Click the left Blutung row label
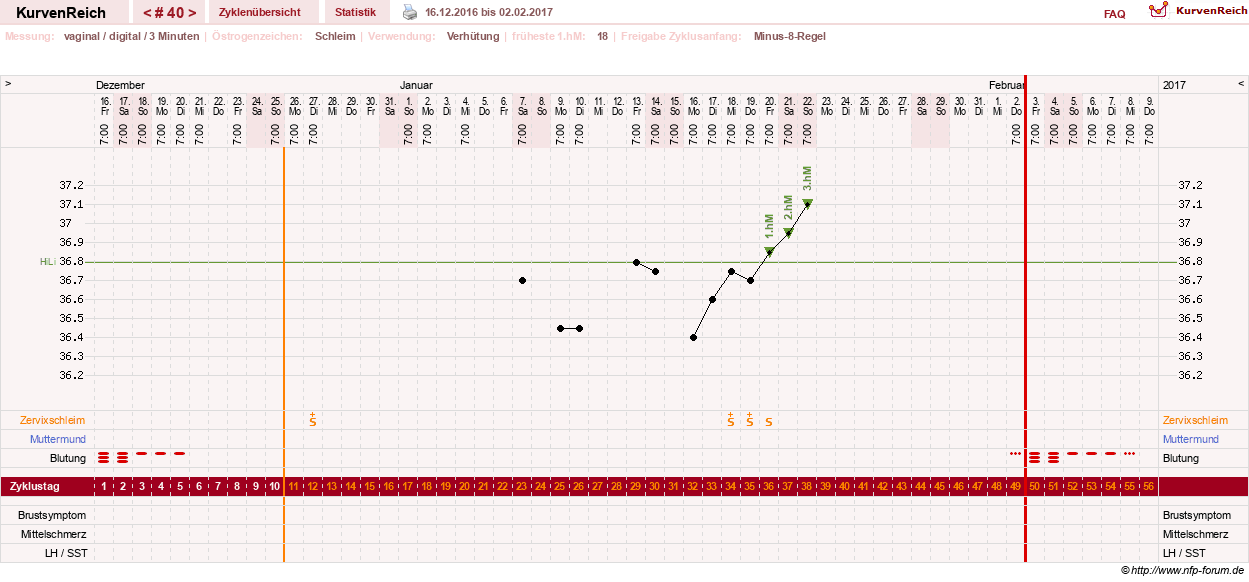This screenshot has width=1249, height=582. click(x=68, y=458)
